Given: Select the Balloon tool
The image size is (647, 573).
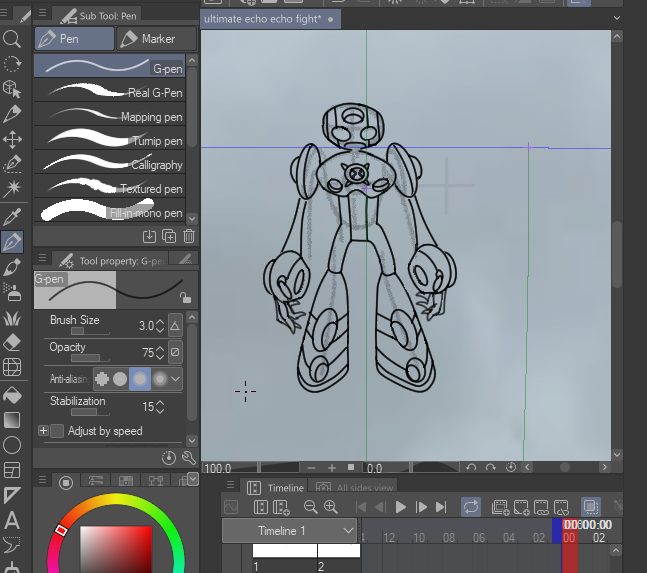Looking at the screenshot, I should coord(12,545).
